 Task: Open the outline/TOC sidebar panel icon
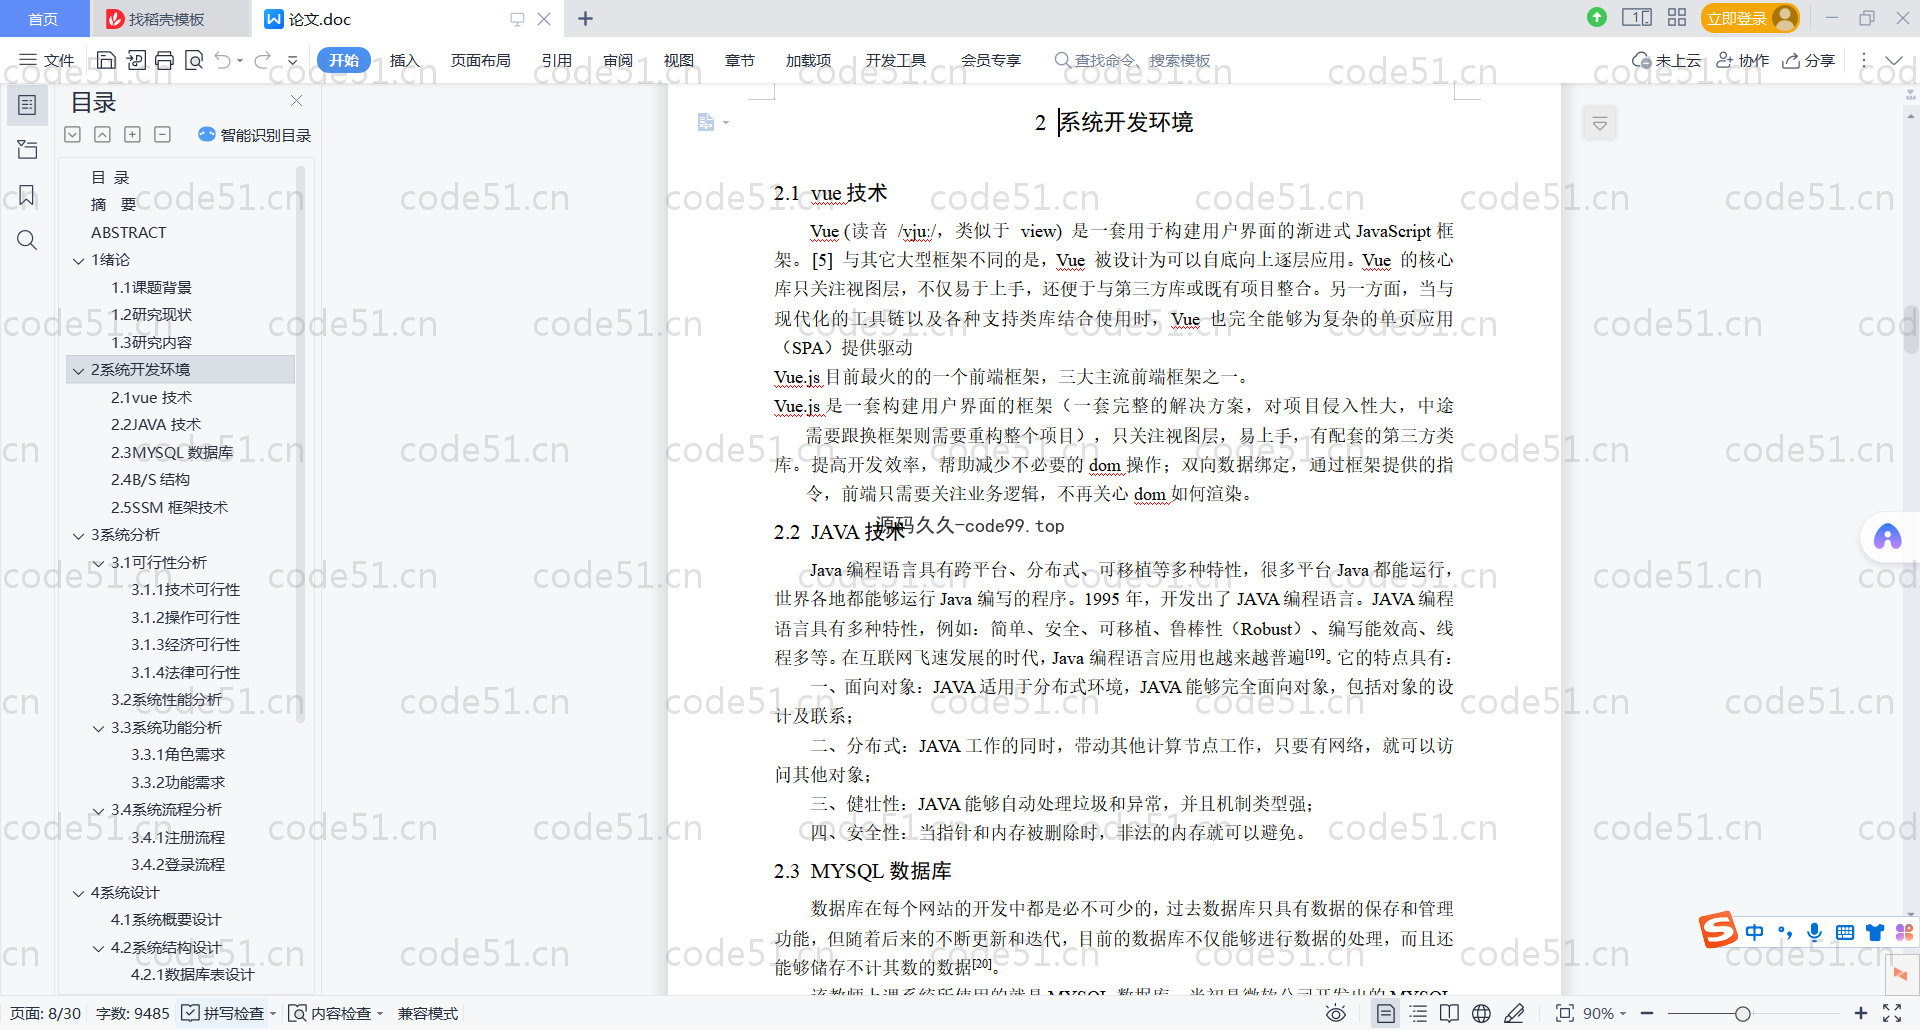27,105
